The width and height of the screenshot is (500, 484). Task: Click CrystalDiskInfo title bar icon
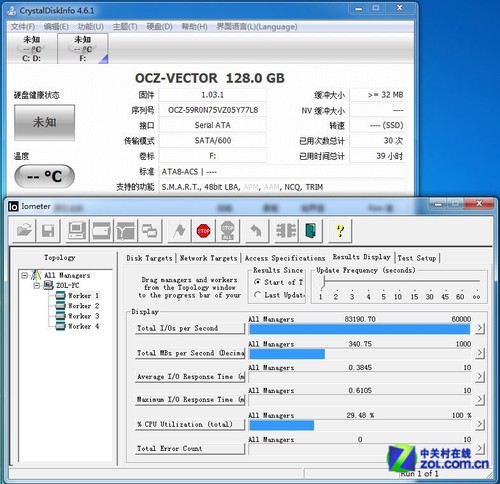(12, 10)
